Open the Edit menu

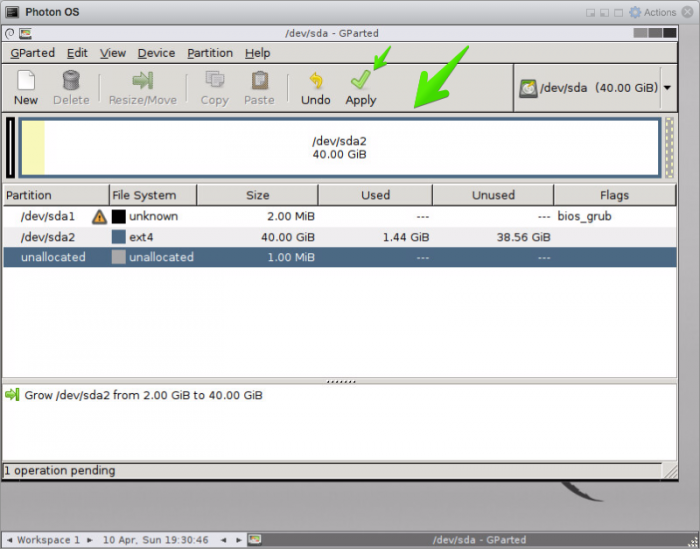(77, 53)
